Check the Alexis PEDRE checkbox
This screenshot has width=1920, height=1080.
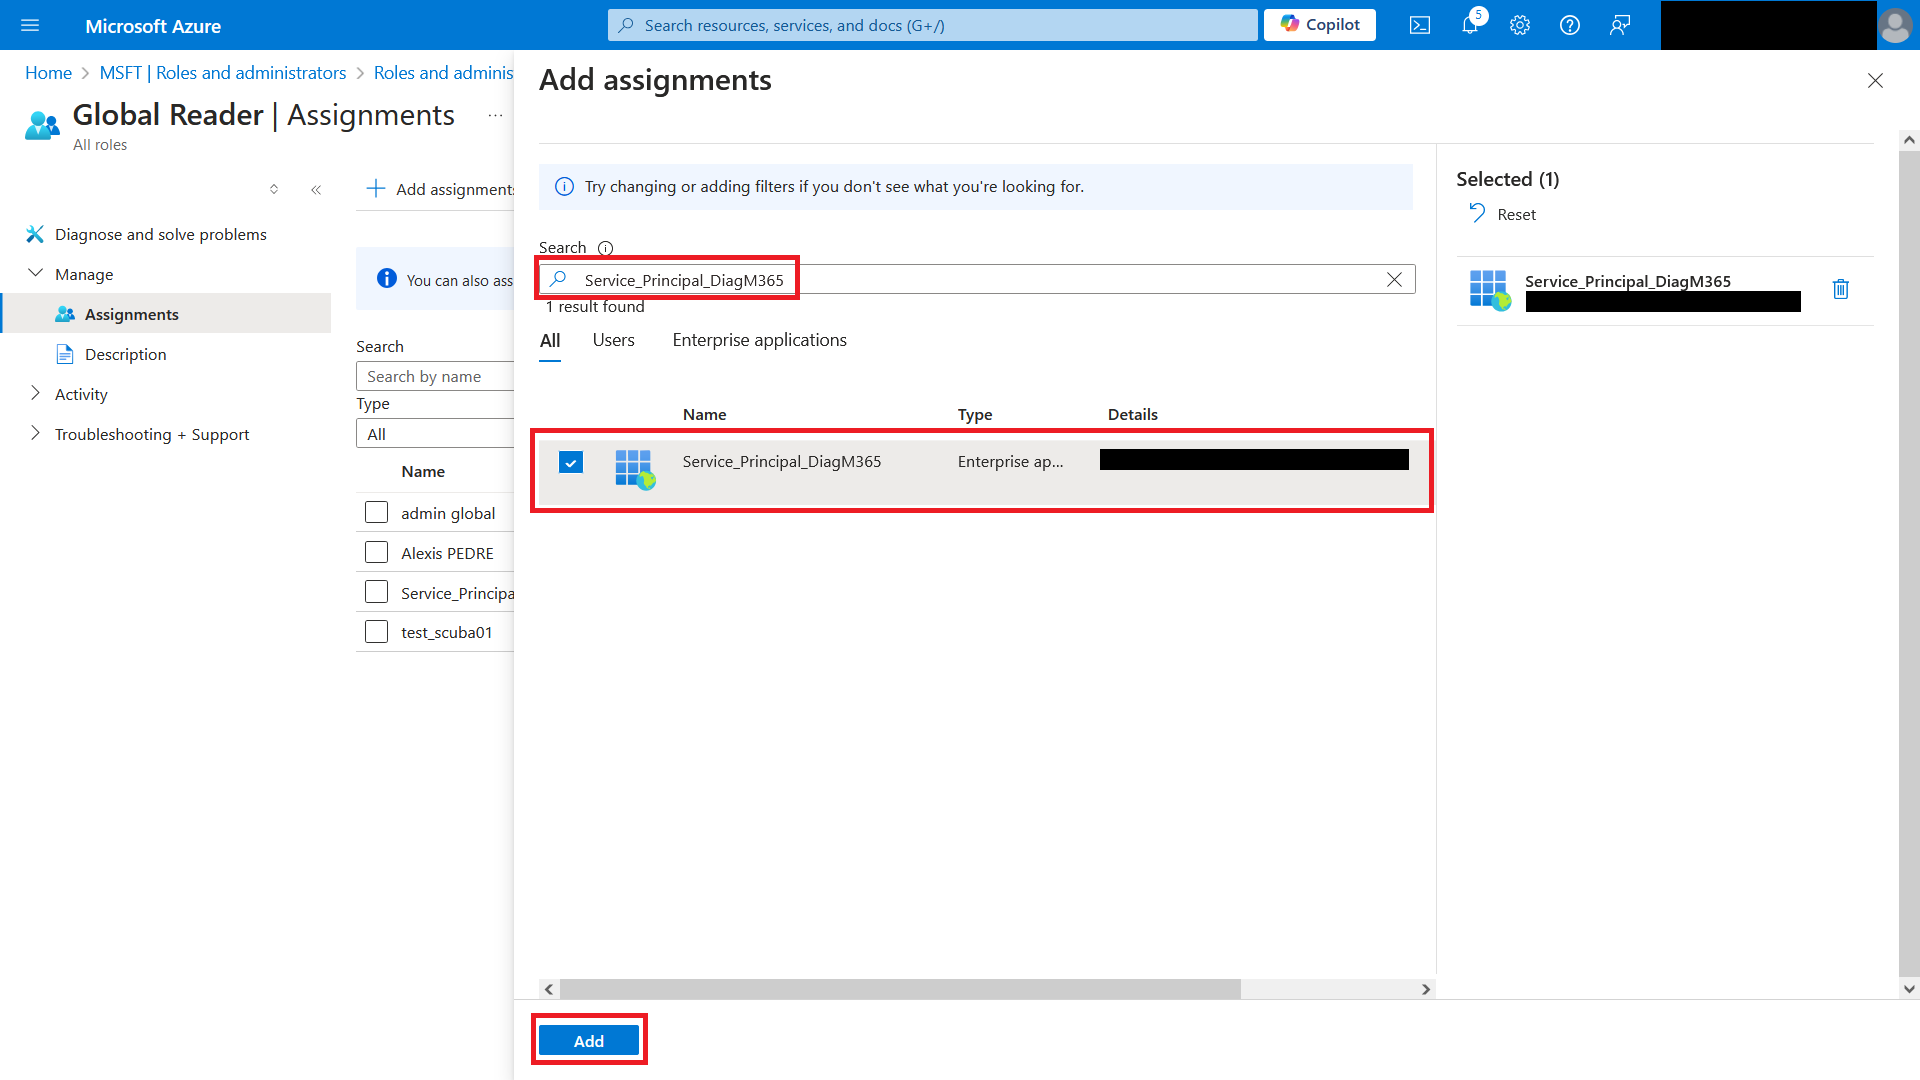(377, 553)
